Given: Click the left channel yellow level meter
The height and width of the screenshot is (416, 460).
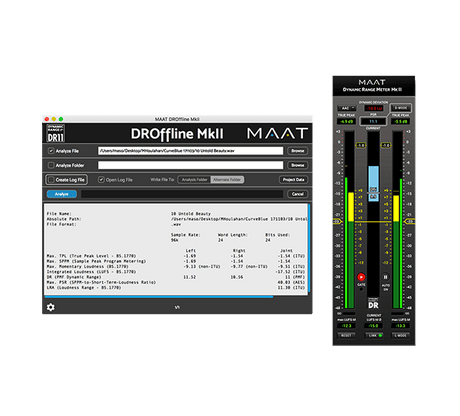Looking at the screenshot, I should tap(351, 207).
